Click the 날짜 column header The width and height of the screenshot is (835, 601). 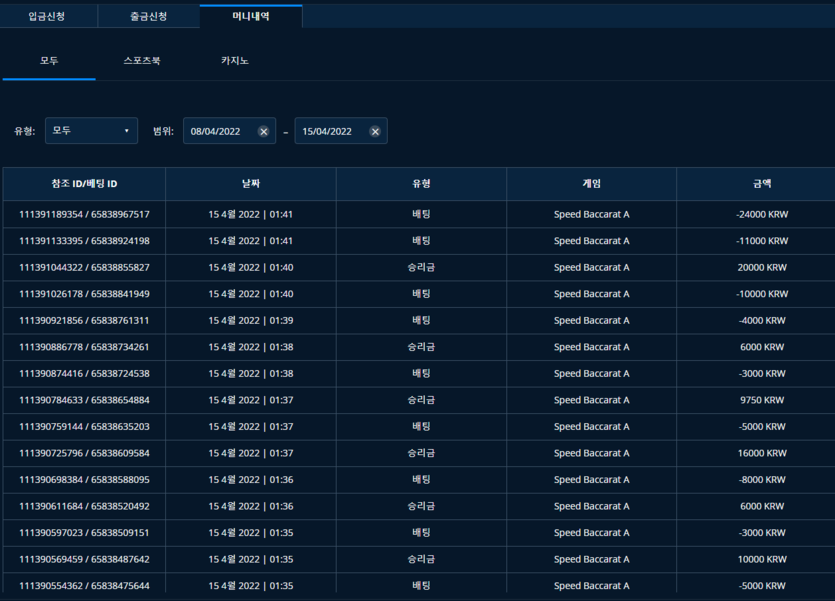(x=251, y=184)
